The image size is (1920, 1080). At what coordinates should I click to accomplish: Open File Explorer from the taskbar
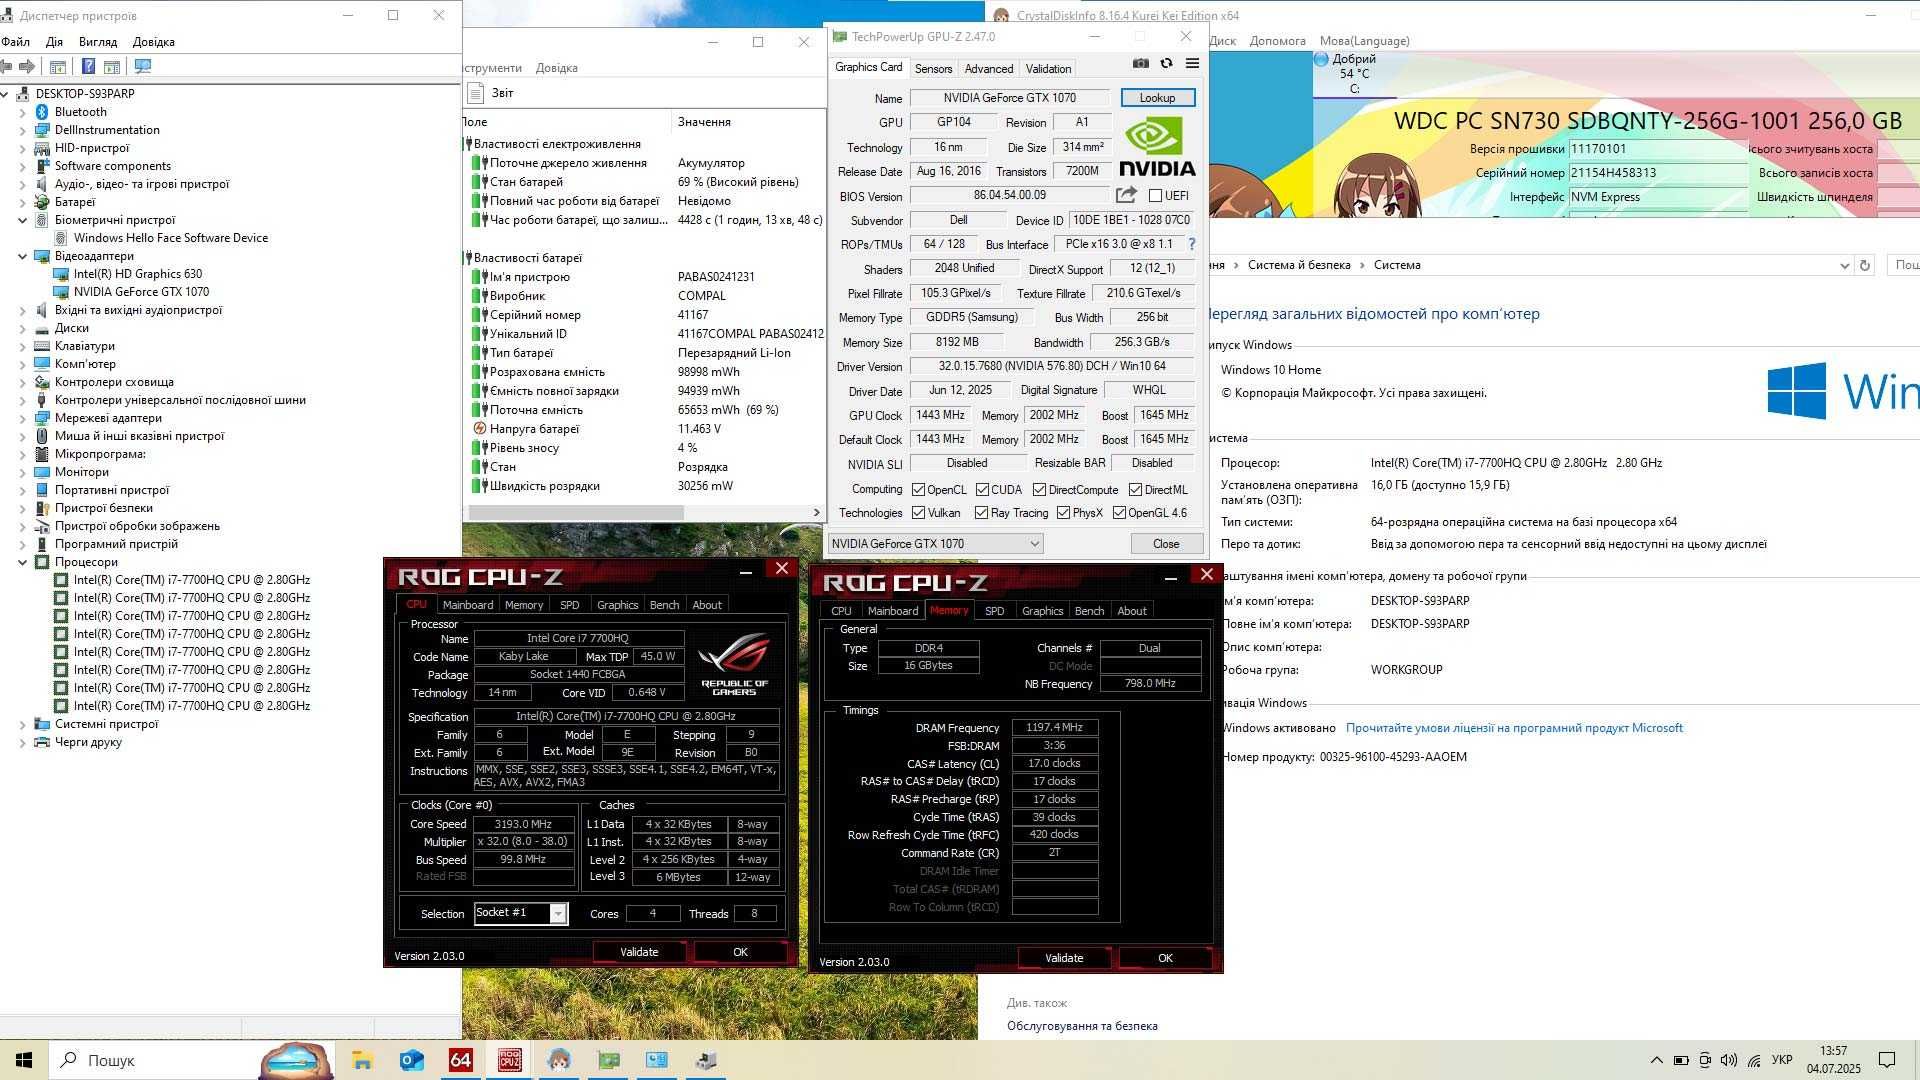click(362, 1060)
